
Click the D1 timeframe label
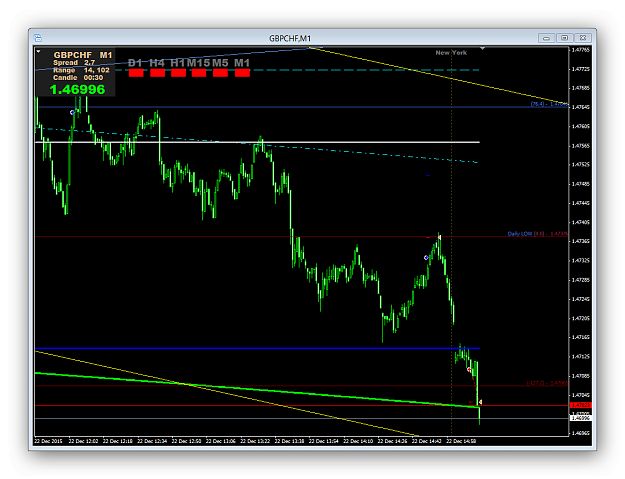pyautogui.click(x=136, y=63)
